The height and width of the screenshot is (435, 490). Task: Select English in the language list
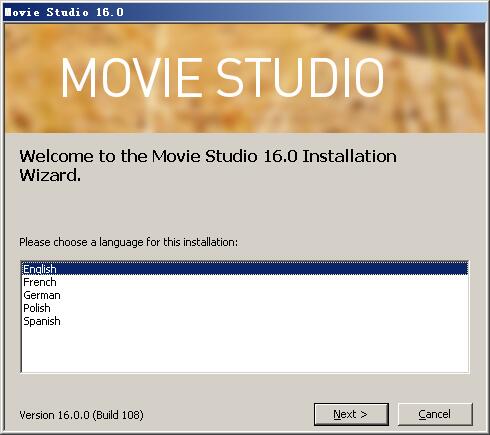click(40, 269)
